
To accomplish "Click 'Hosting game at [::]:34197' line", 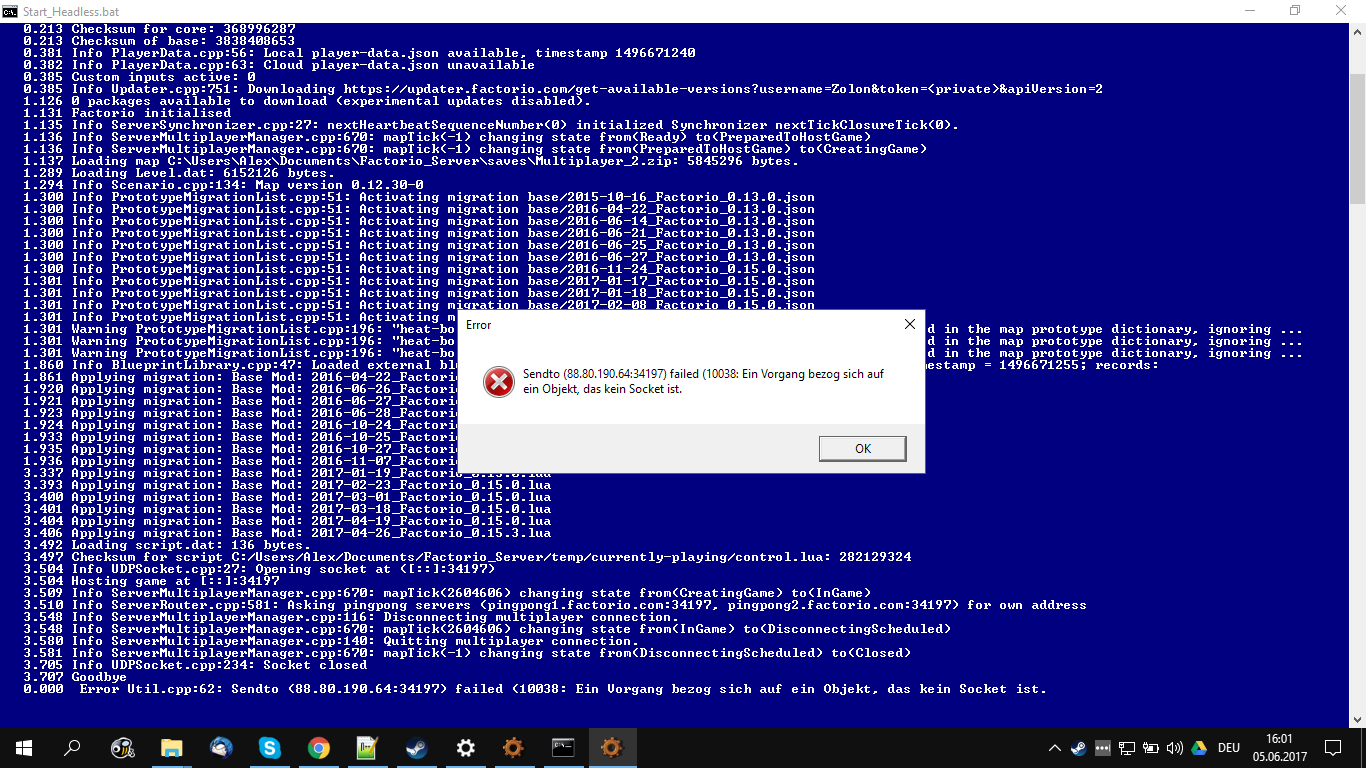I will [x=151, y=581].
